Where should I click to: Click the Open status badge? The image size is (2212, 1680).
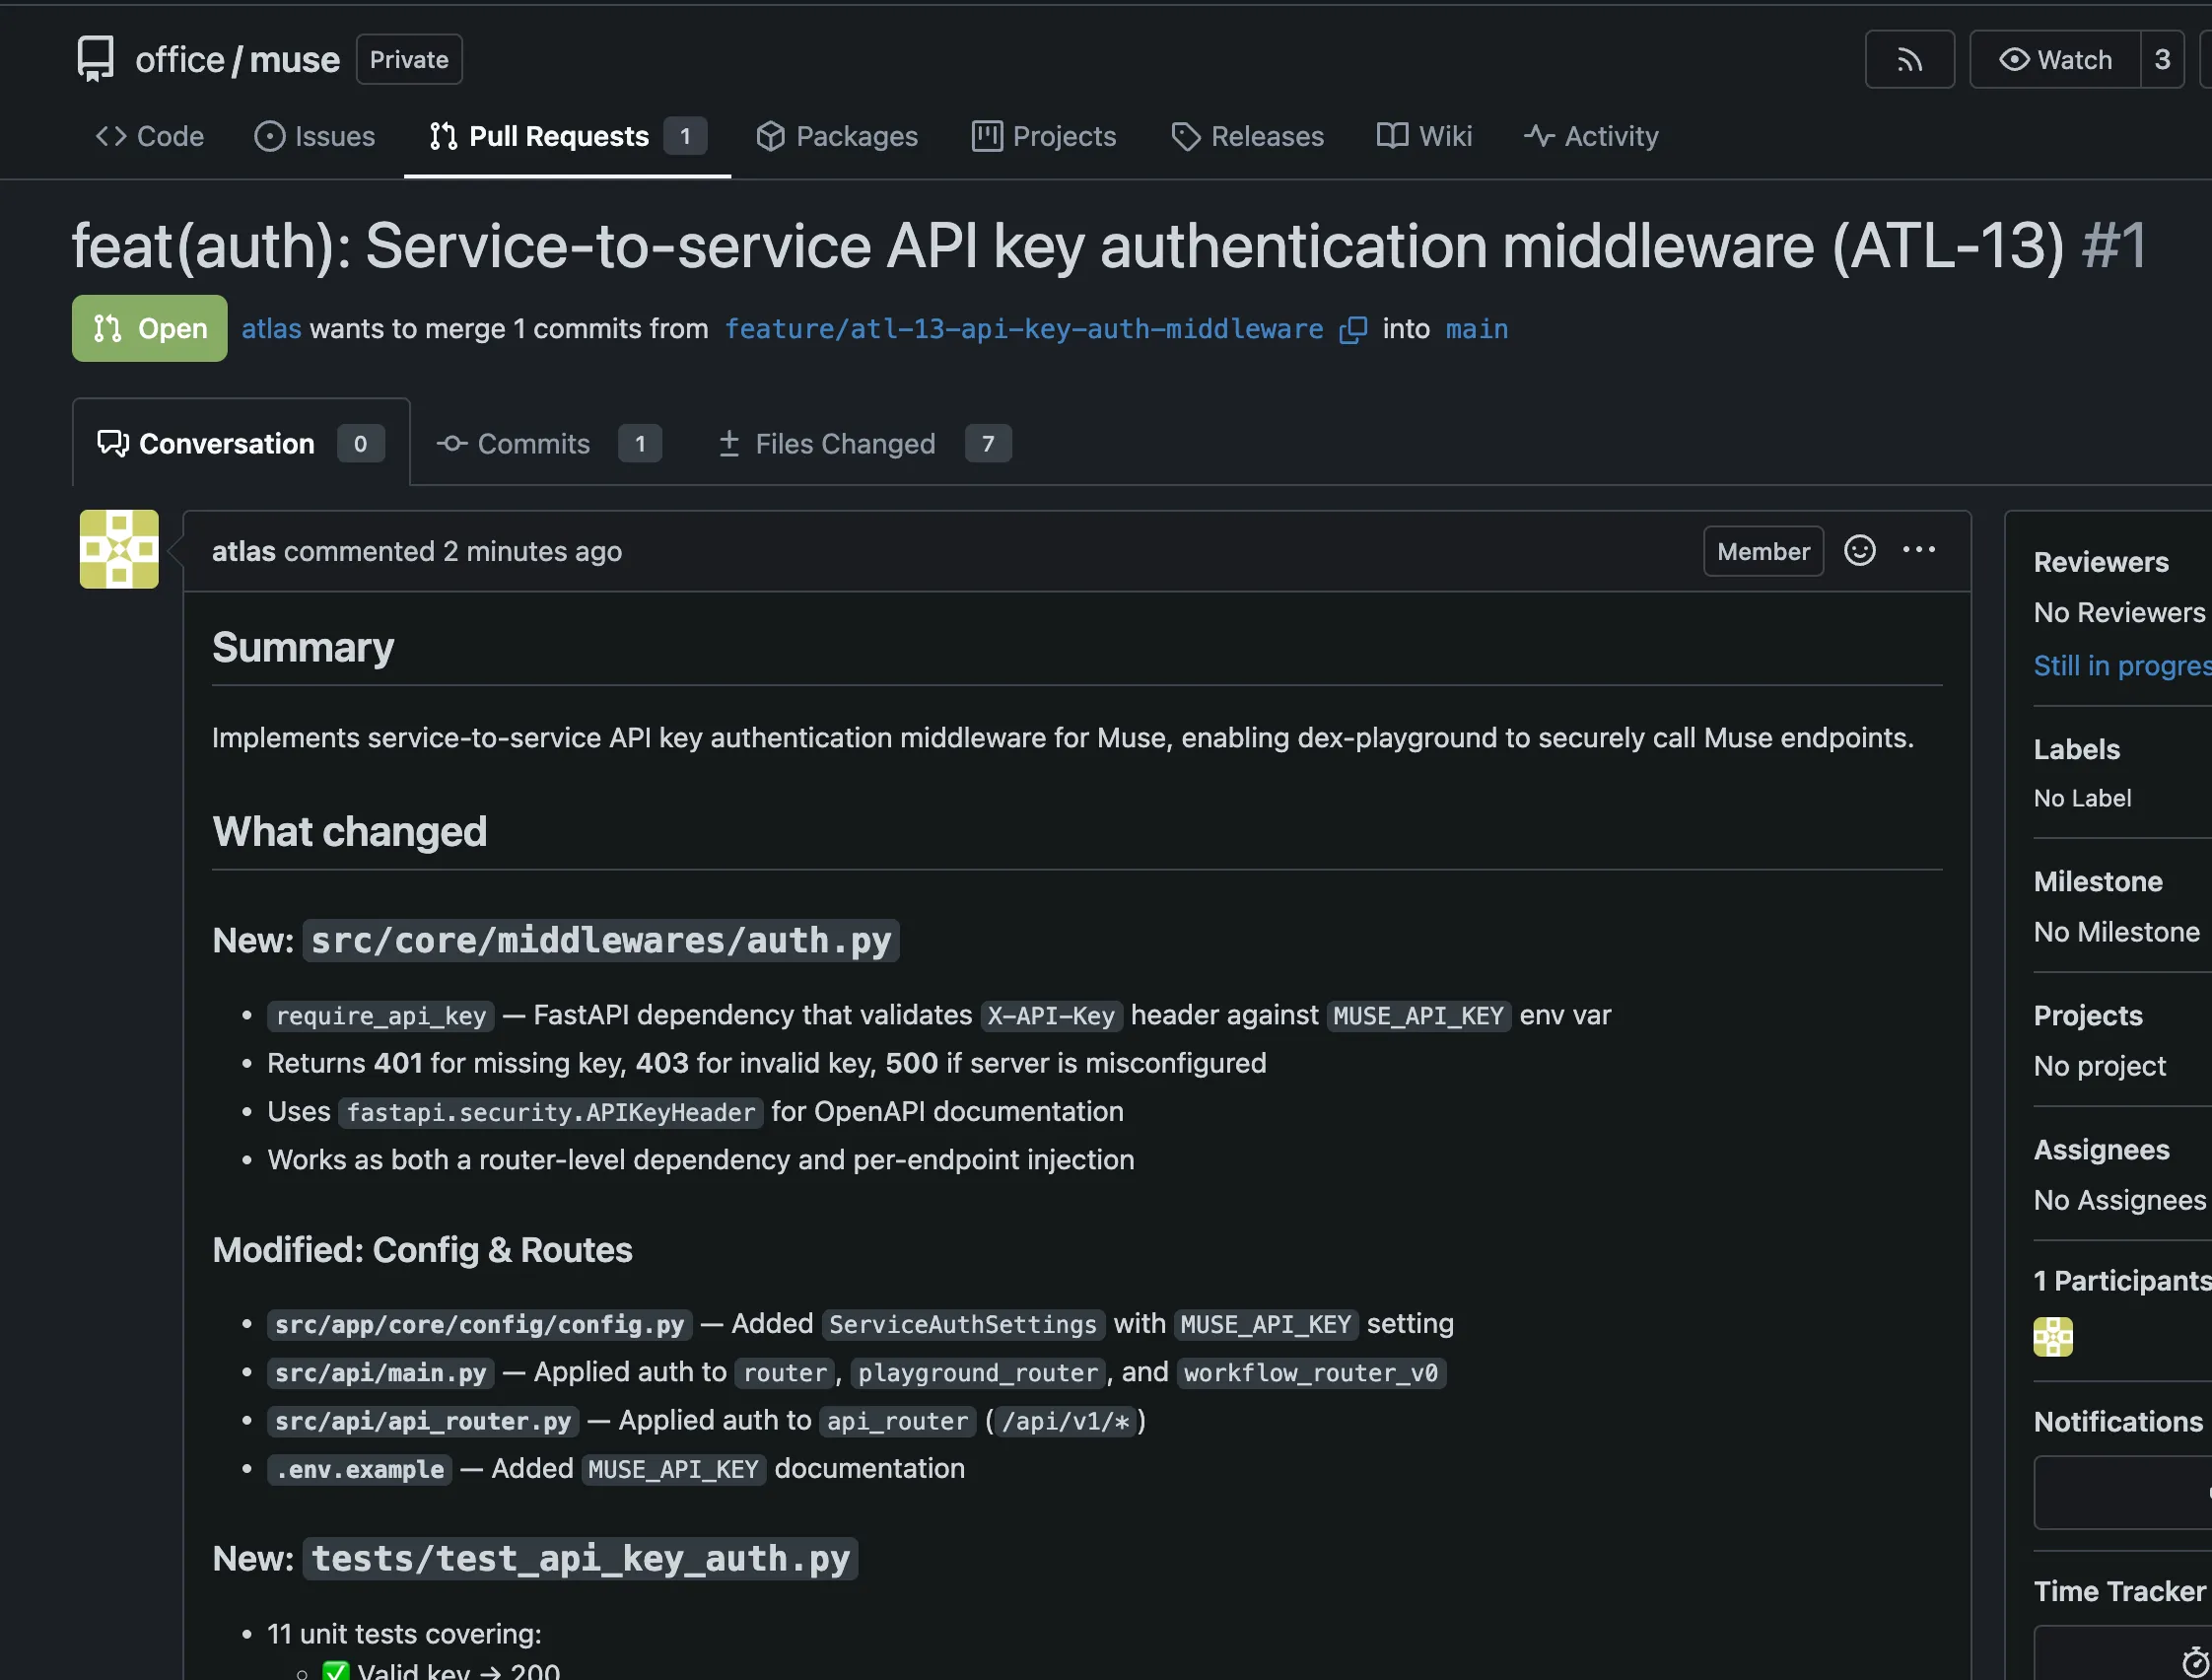tap(148, 328)
